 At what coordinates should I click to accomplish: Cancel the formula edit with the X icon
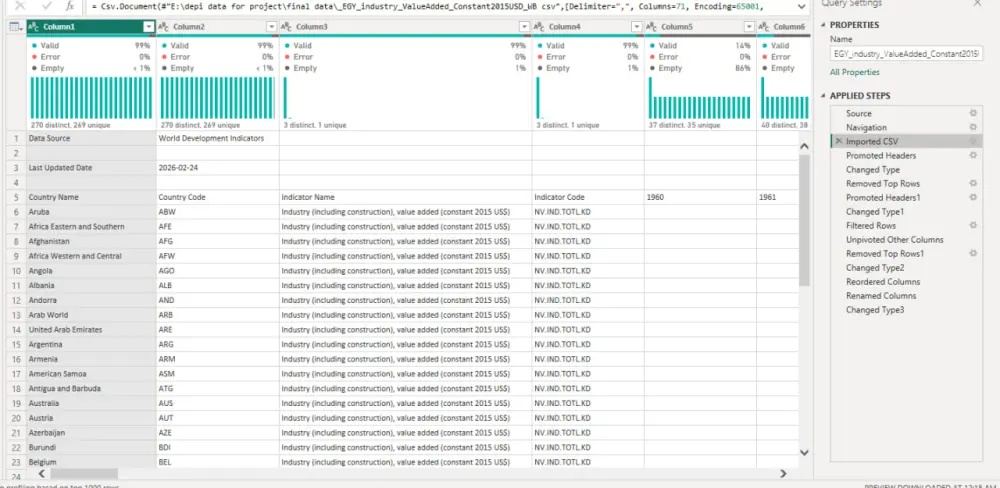[20, 6]
